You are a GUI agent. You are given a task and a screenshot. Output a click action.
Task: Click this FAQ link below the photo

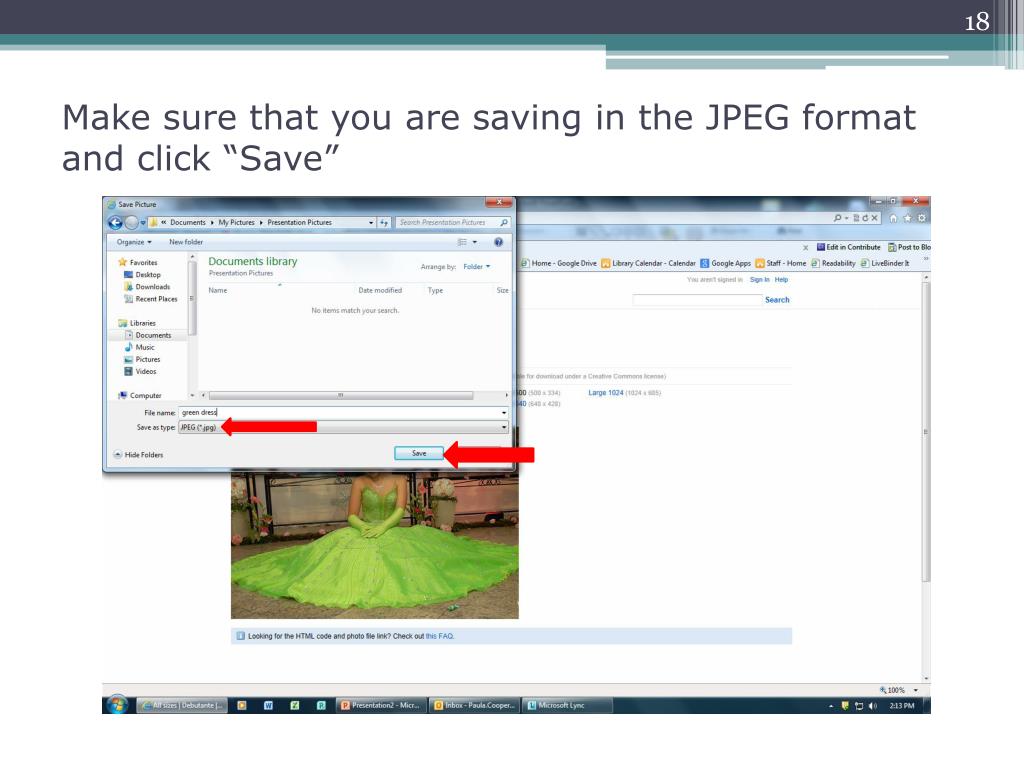point(440,636)
